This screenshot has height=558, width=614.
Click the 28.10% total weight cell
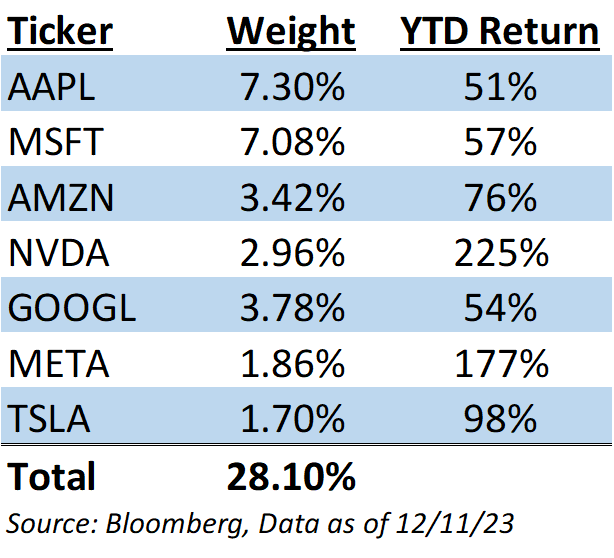tap(292, 477)
